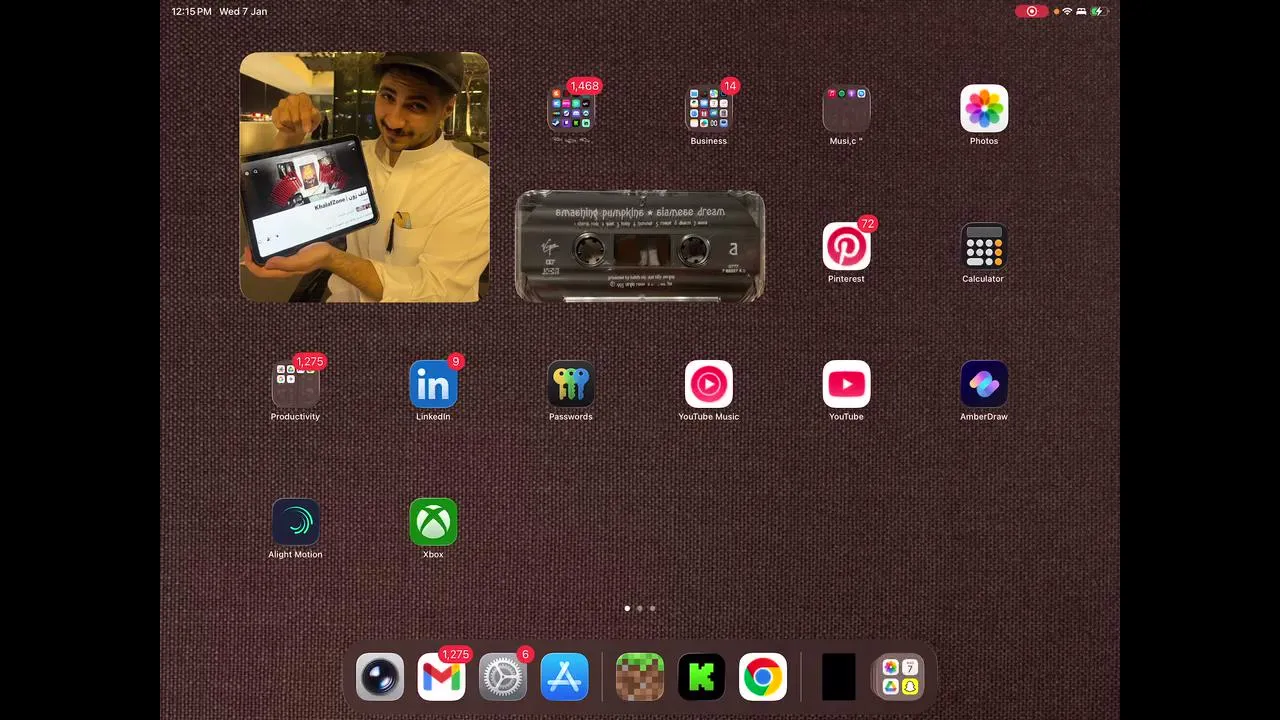1280x720 pixels.
Task: Open Gmail in the dock
Action: coord(441,677)
